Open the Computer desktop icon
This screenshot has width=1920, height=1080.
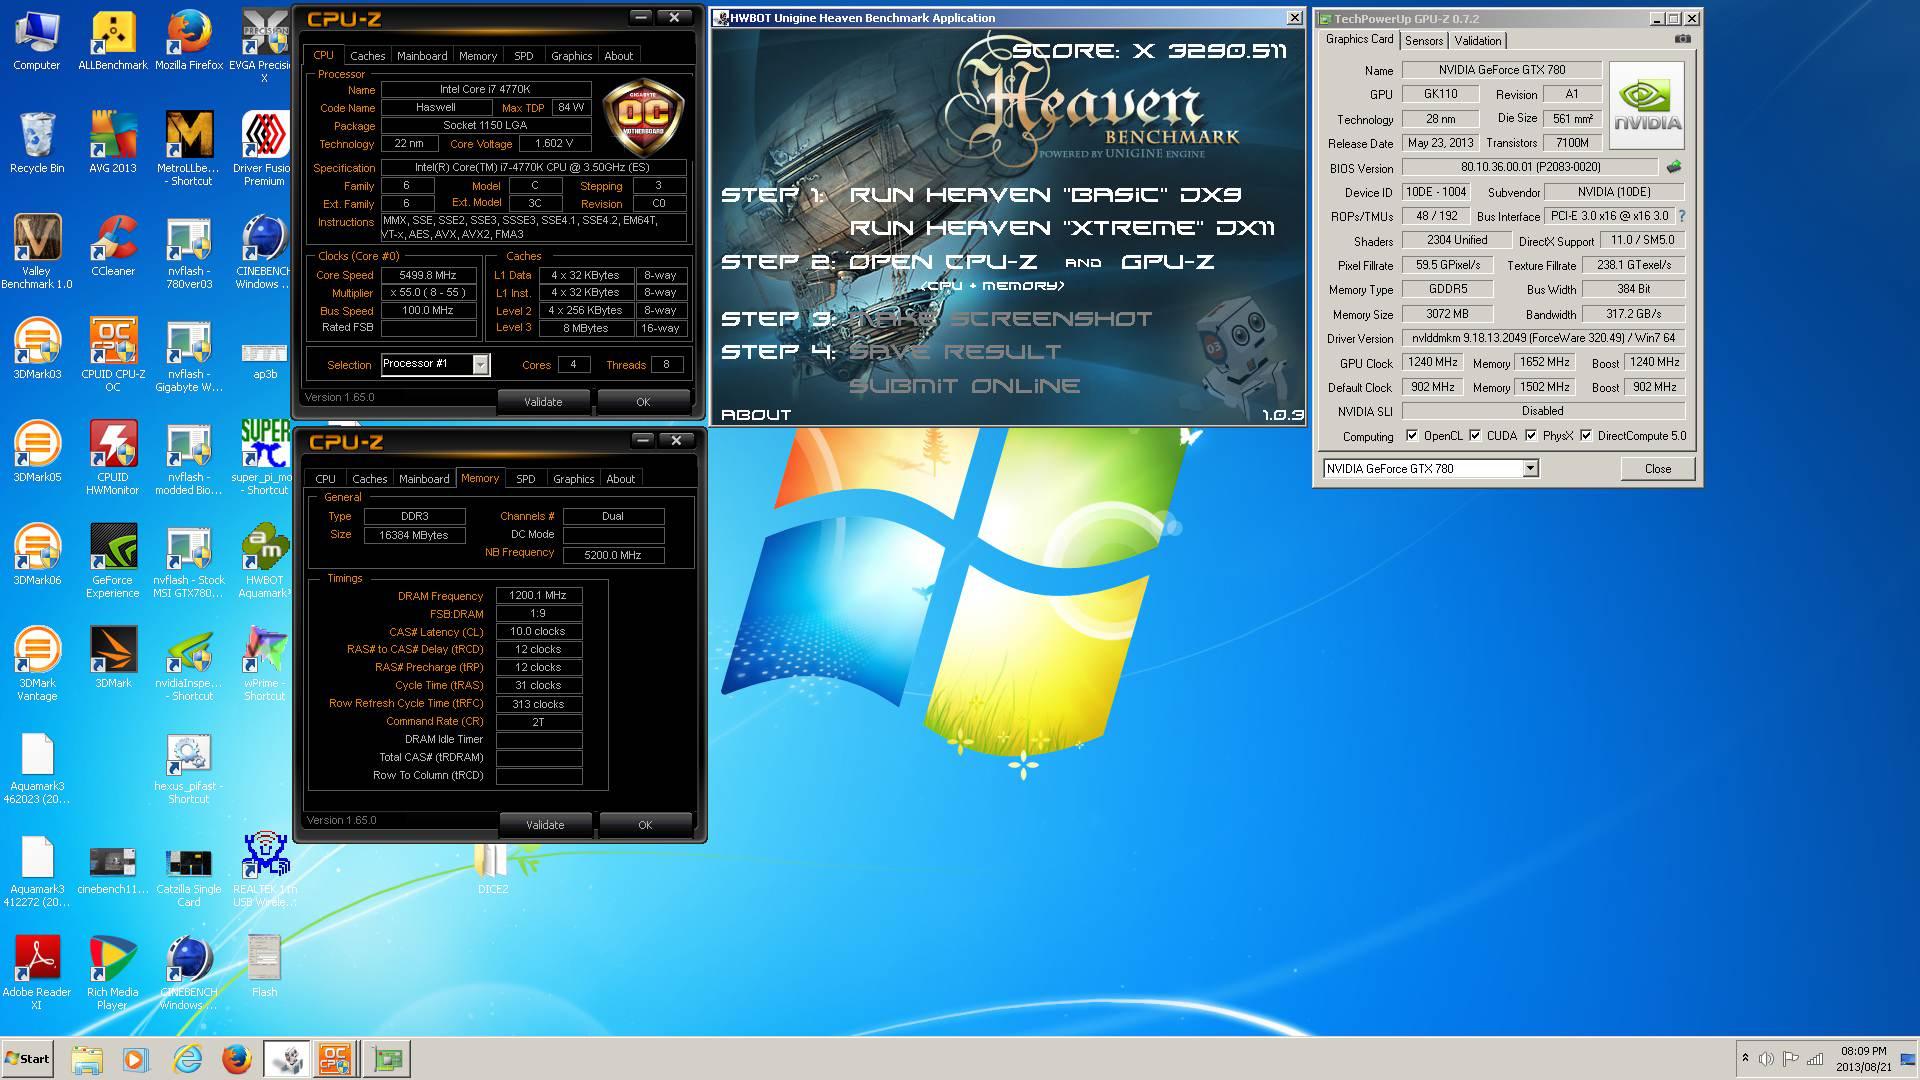37,40
